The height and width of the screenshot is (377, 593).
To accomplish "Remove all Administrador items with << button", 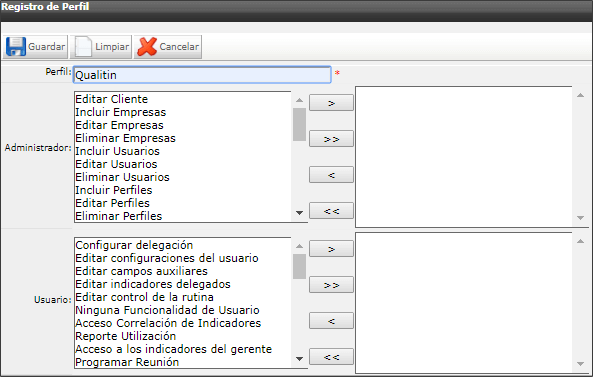I will [331, 211].
